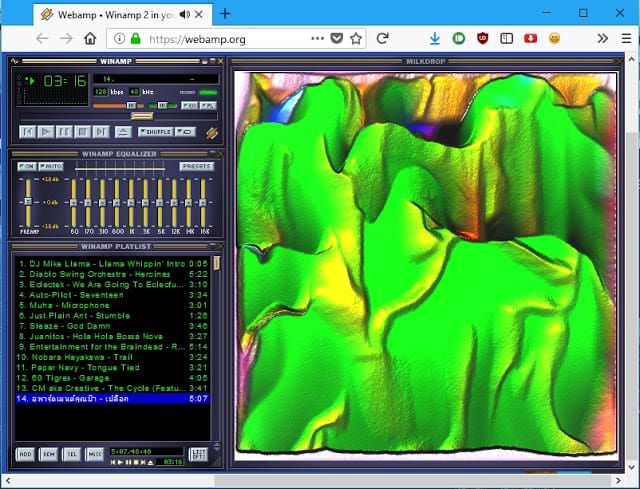Select track 3 Eclectek in playlist
Screen dimensions: 640x489
113,285
